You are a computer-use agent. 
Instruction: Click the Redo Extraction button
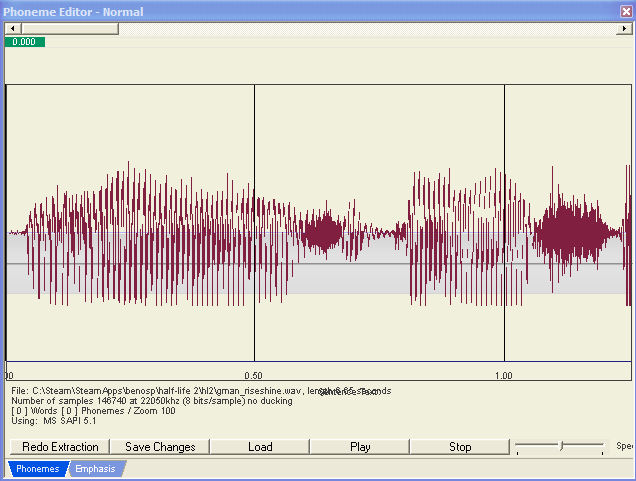pos(60,447)
